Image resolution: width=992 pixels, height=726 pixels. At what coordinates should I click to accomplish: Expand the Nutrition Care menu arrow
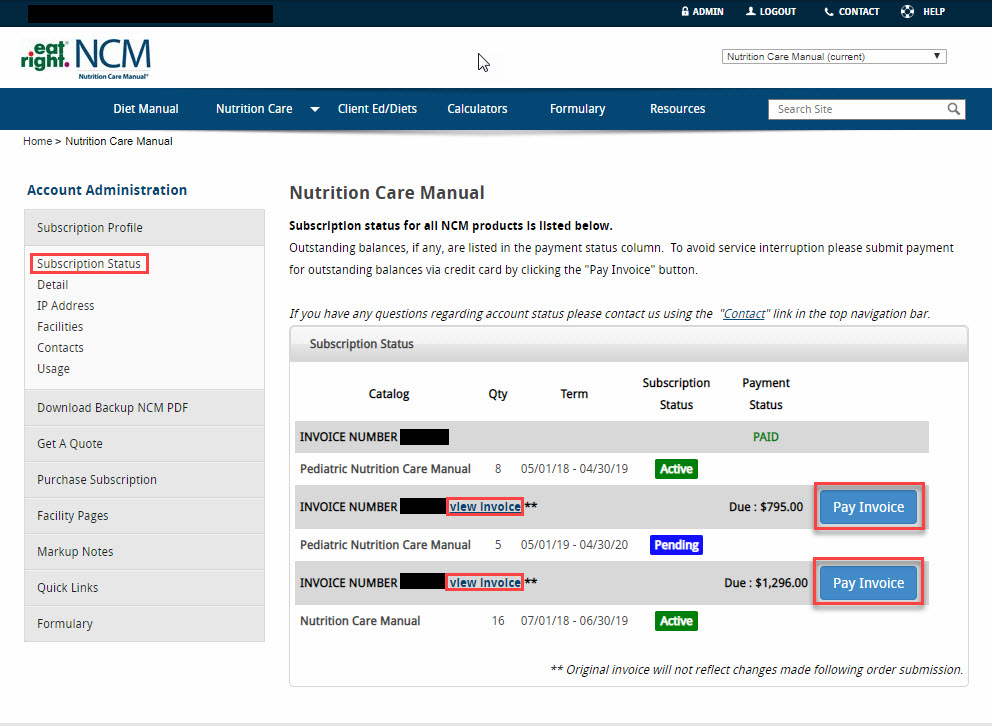[314, 109]
